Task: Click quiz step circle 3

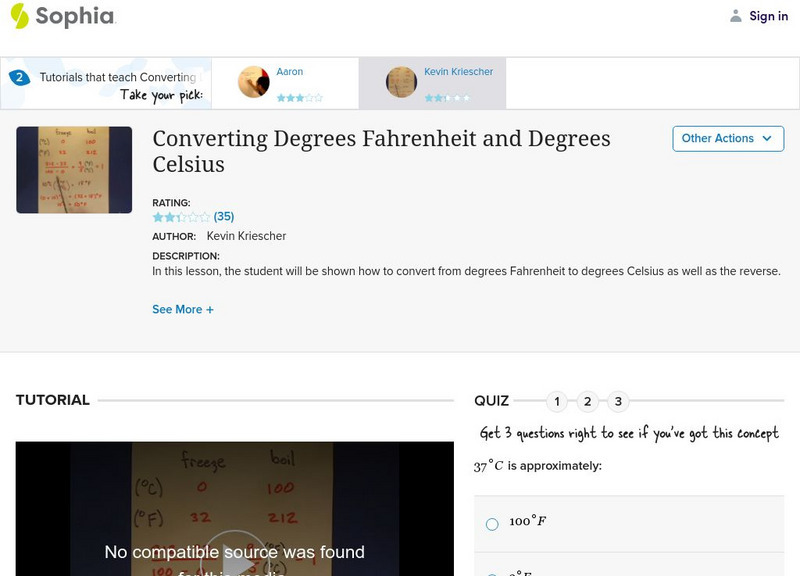Action: tap(619, 401)
